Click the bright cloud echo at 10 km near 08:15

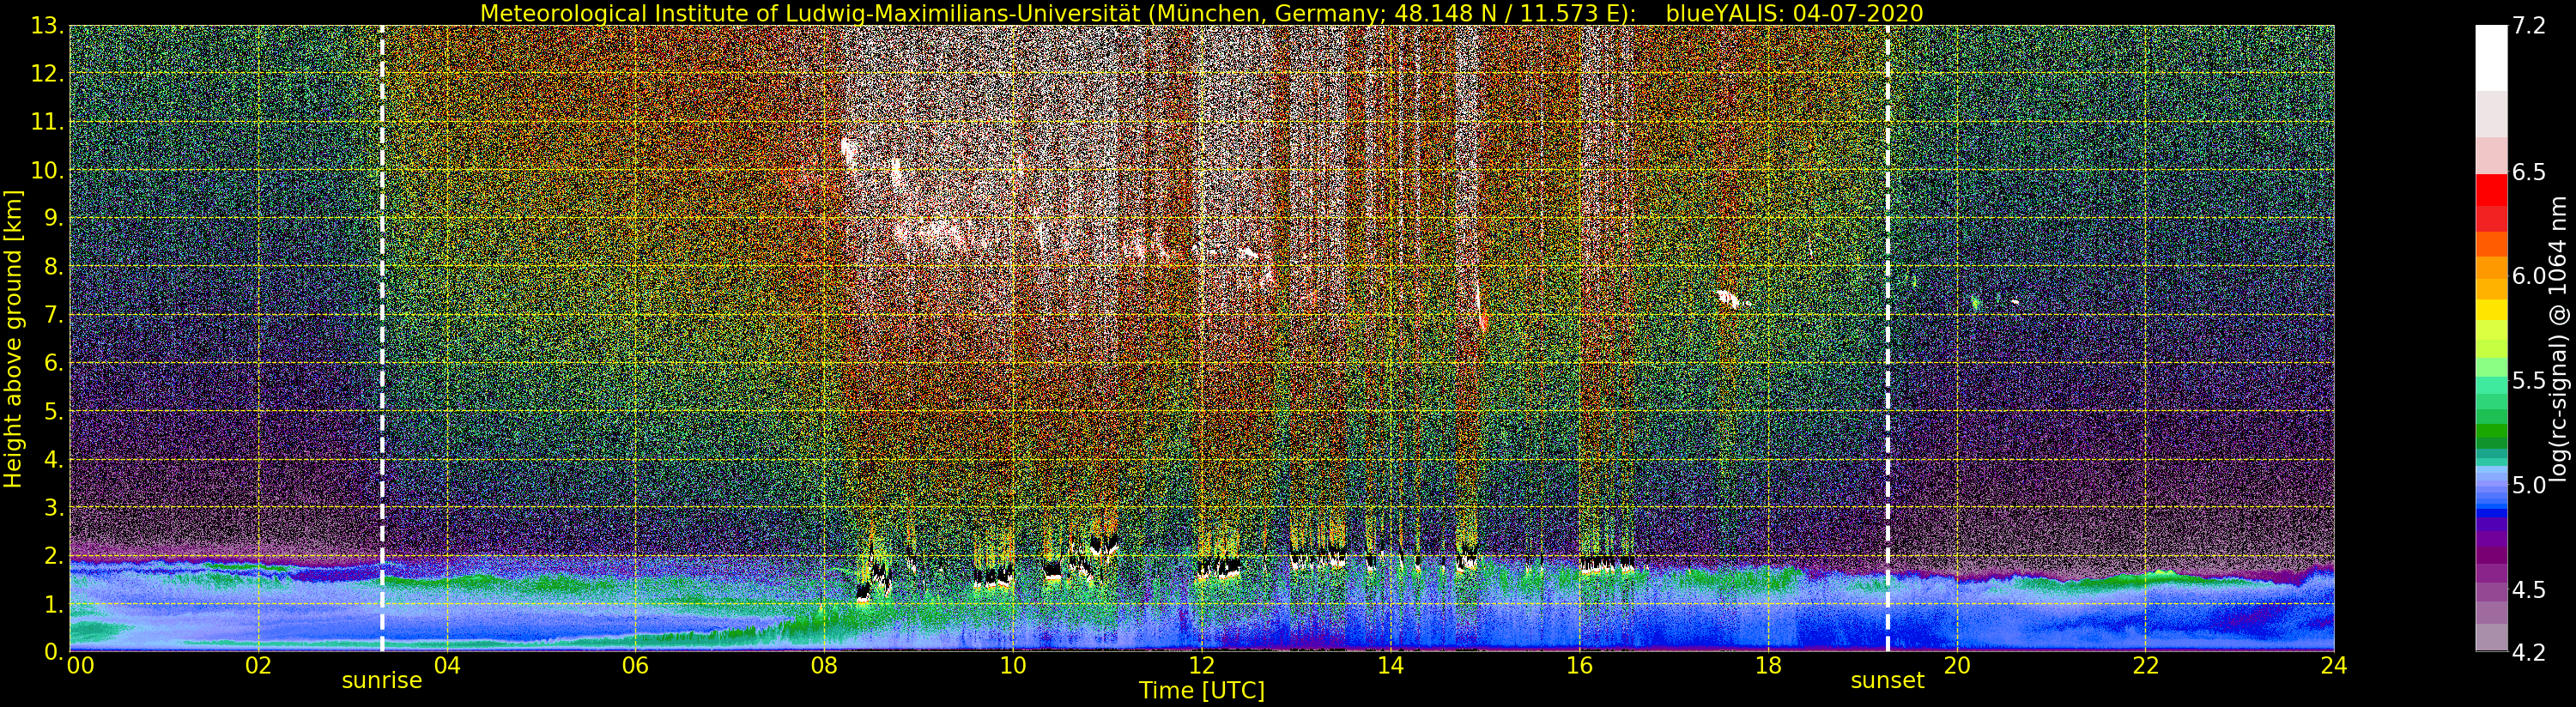850,153
